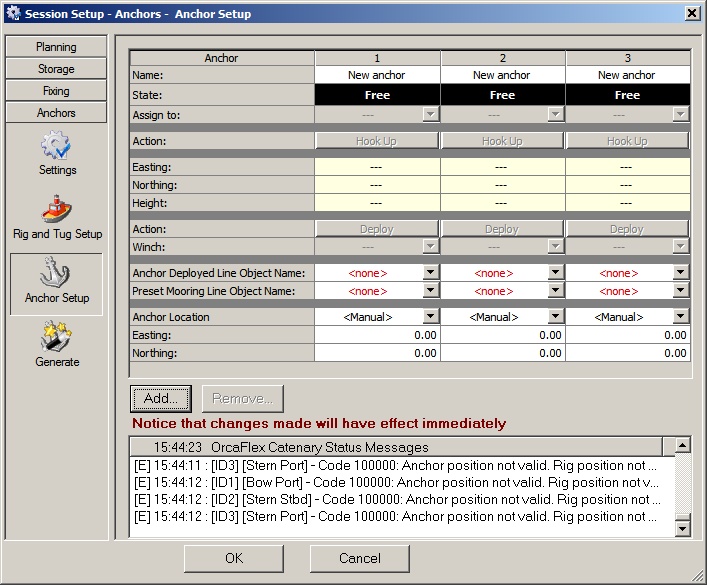Close the Session Setup dialog window

coord(690,13)
